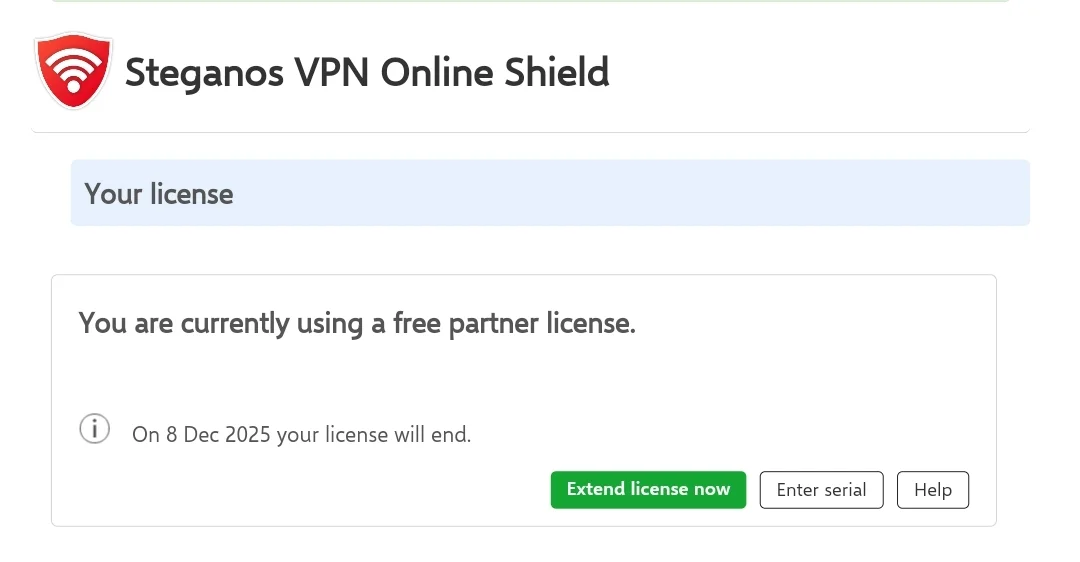This screenshot has width=1080, height=562.
Task: Click the words free partner in the status heading
Action: point(466,323)
